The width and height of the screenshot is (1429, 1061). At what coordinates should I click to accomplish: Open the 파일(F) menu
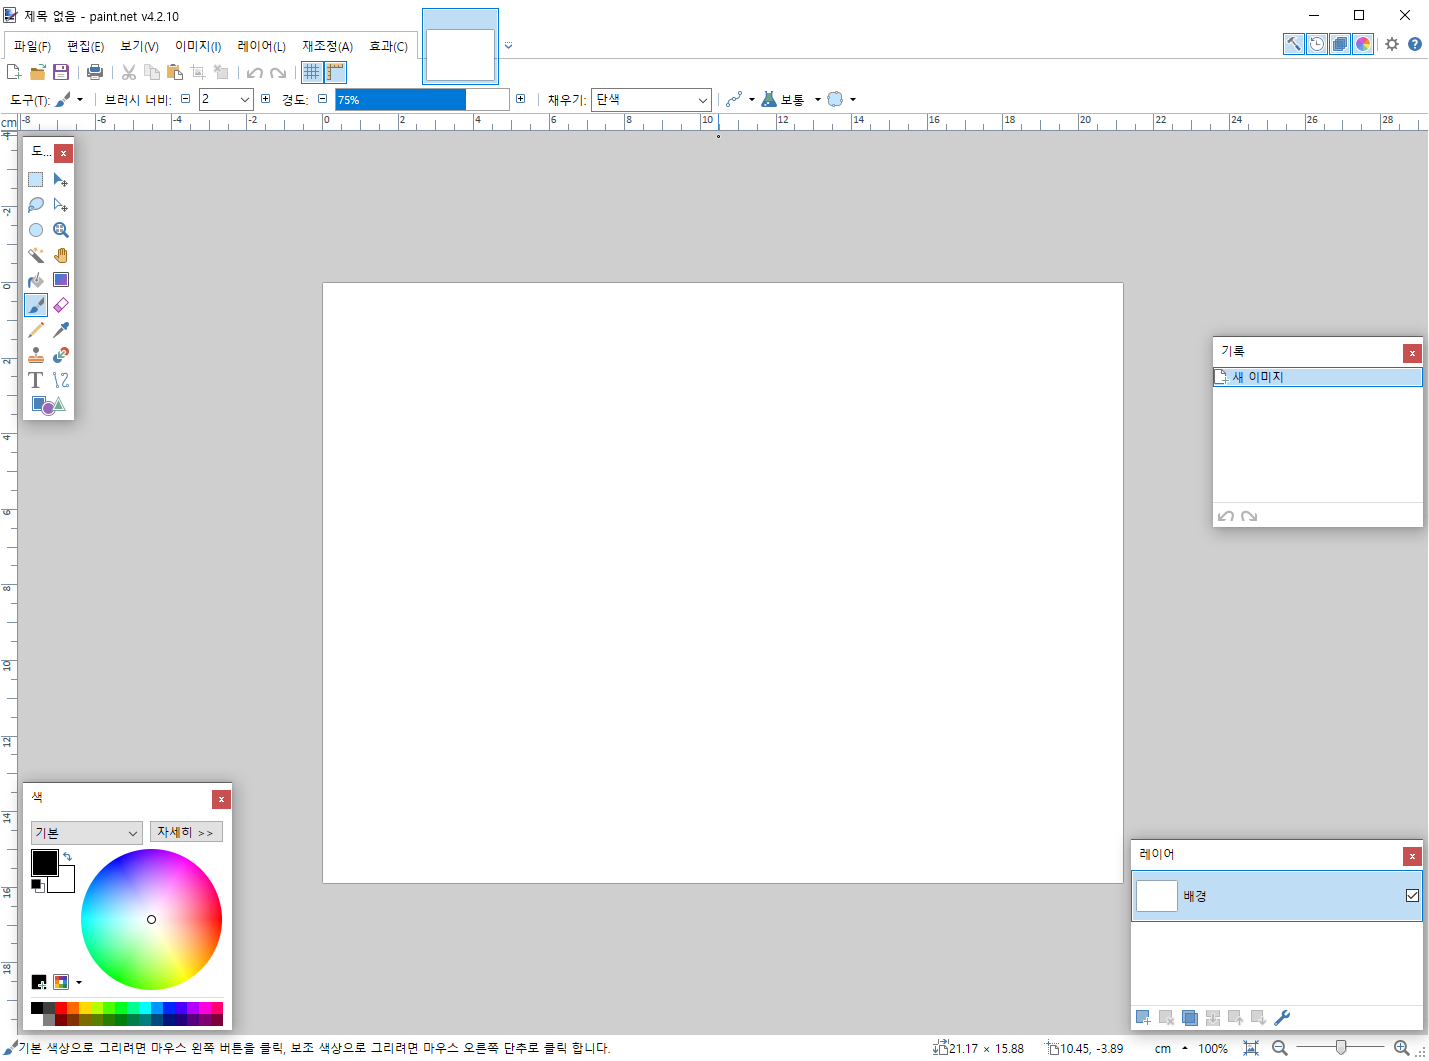[x=32, y=47]
